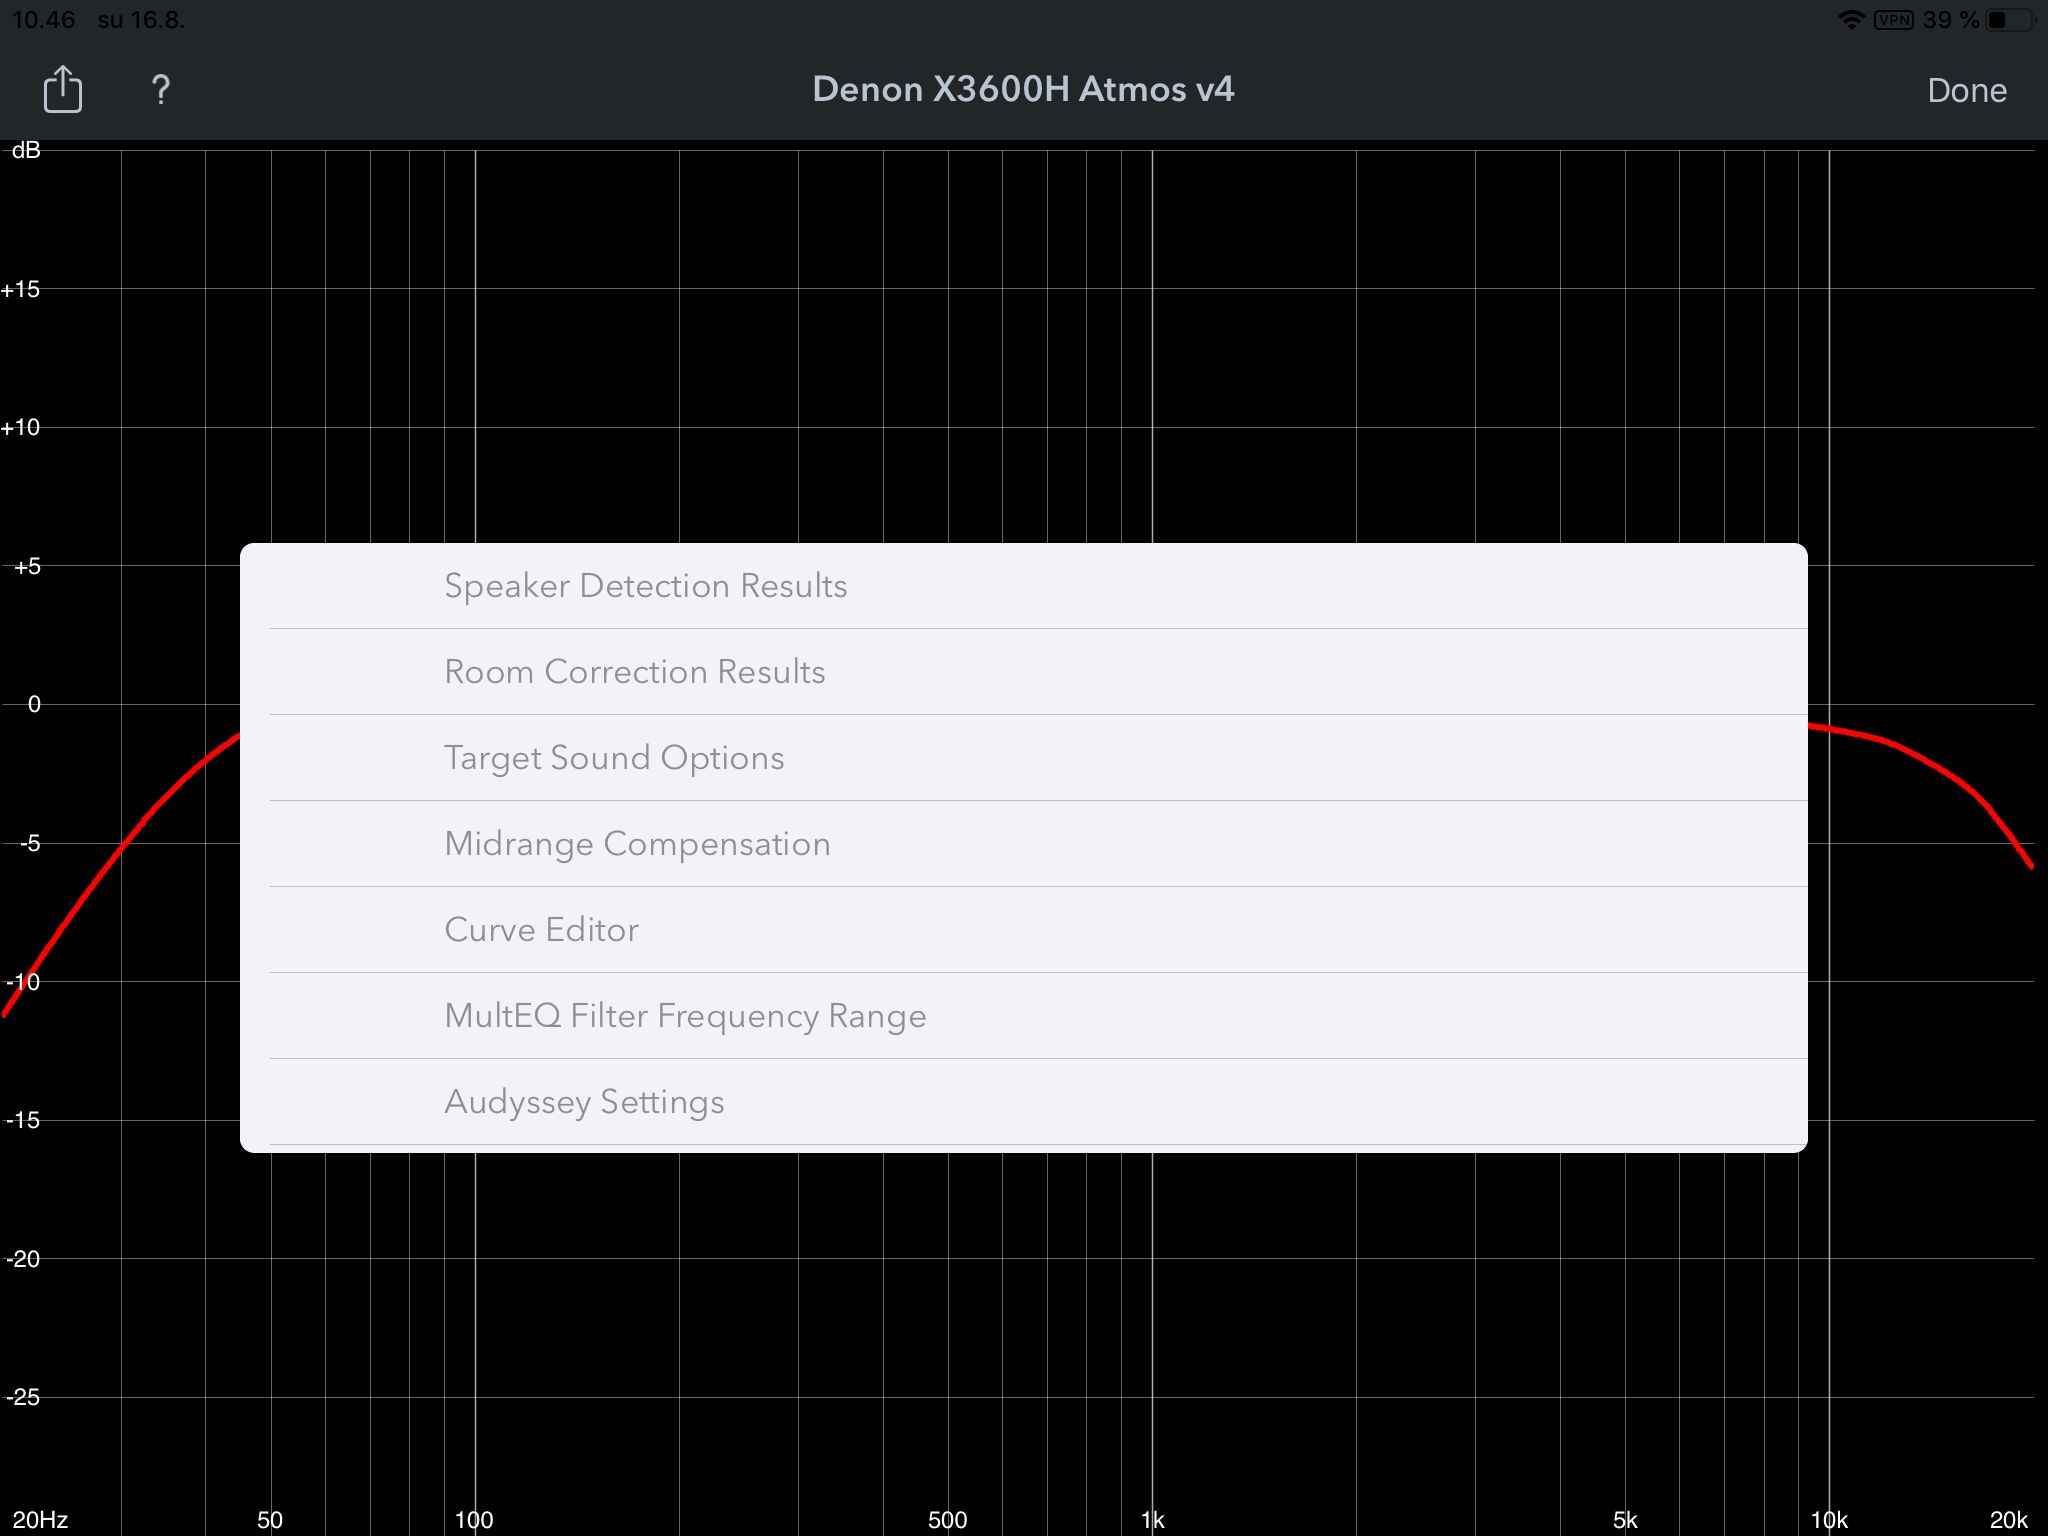Viewport: 2048px width, 1536px height.
Task: Open the Curve Editor
Action: click(x=1024, y=930)
